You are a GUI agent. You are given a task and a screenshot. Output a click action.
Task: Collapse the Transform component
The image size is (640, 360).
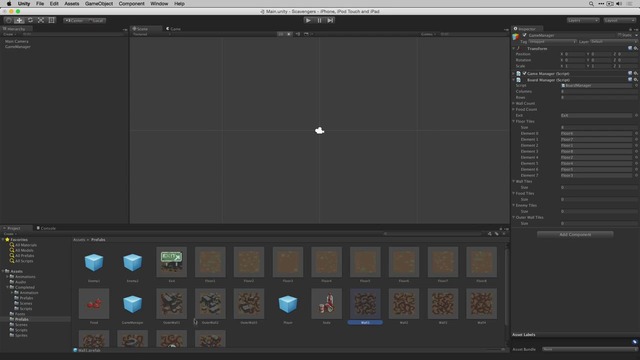click(x=513, y=49)
